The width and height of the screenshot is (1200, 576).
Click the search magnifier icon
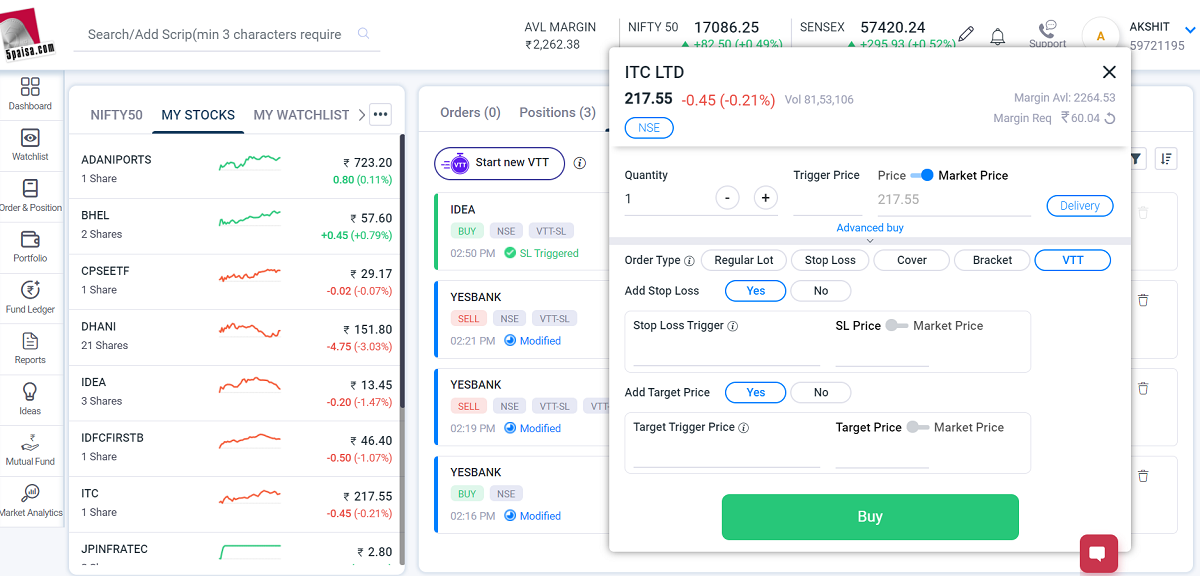tap(363, 34)
